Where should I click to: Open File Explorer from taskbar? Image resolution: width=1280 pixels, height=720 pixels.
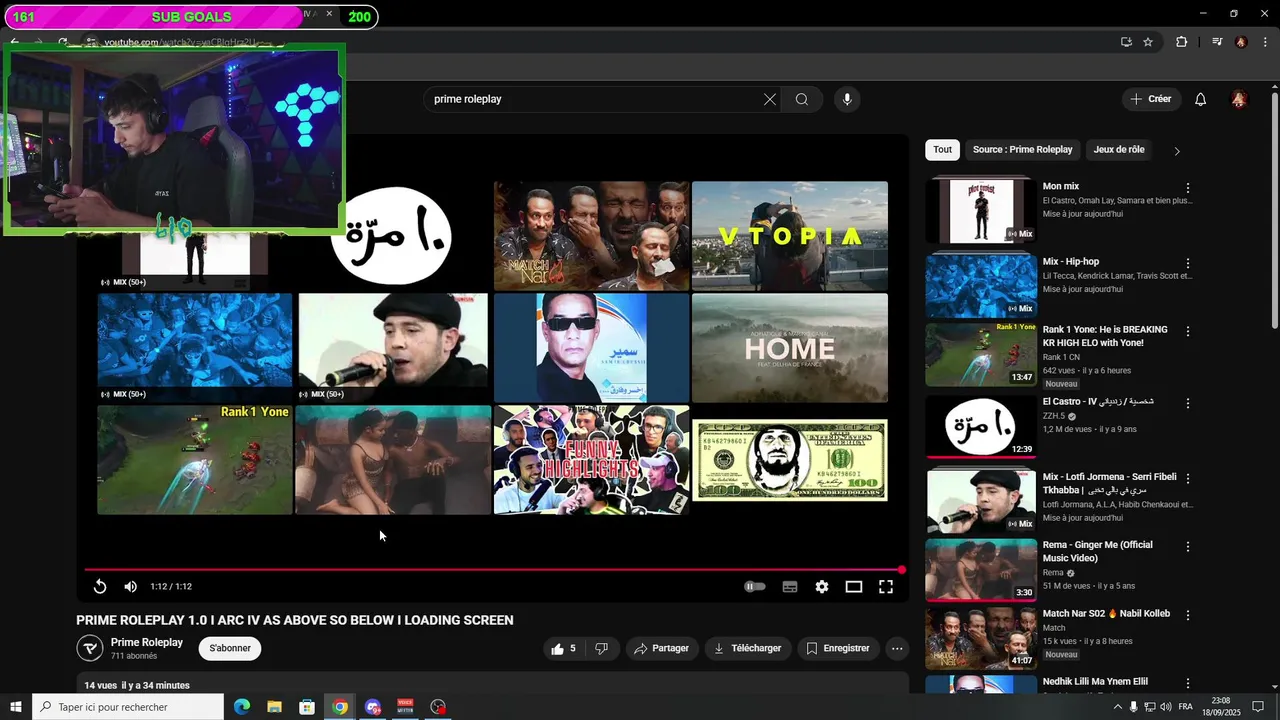point(274,707)
